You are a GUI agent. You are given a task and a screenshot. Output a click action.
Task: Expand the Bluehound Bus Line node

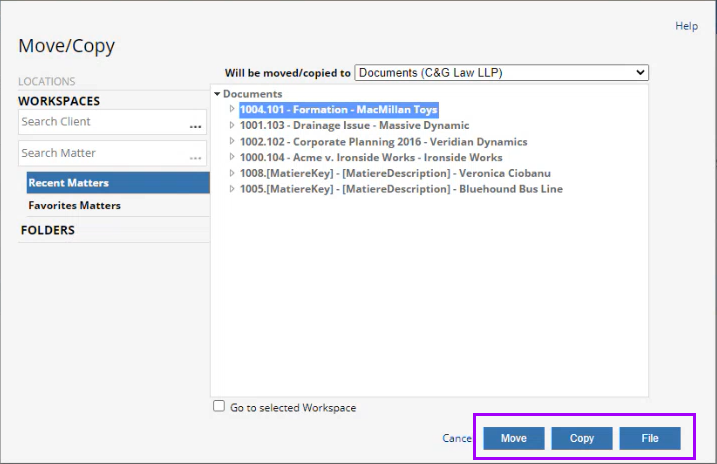coord(232,189)
